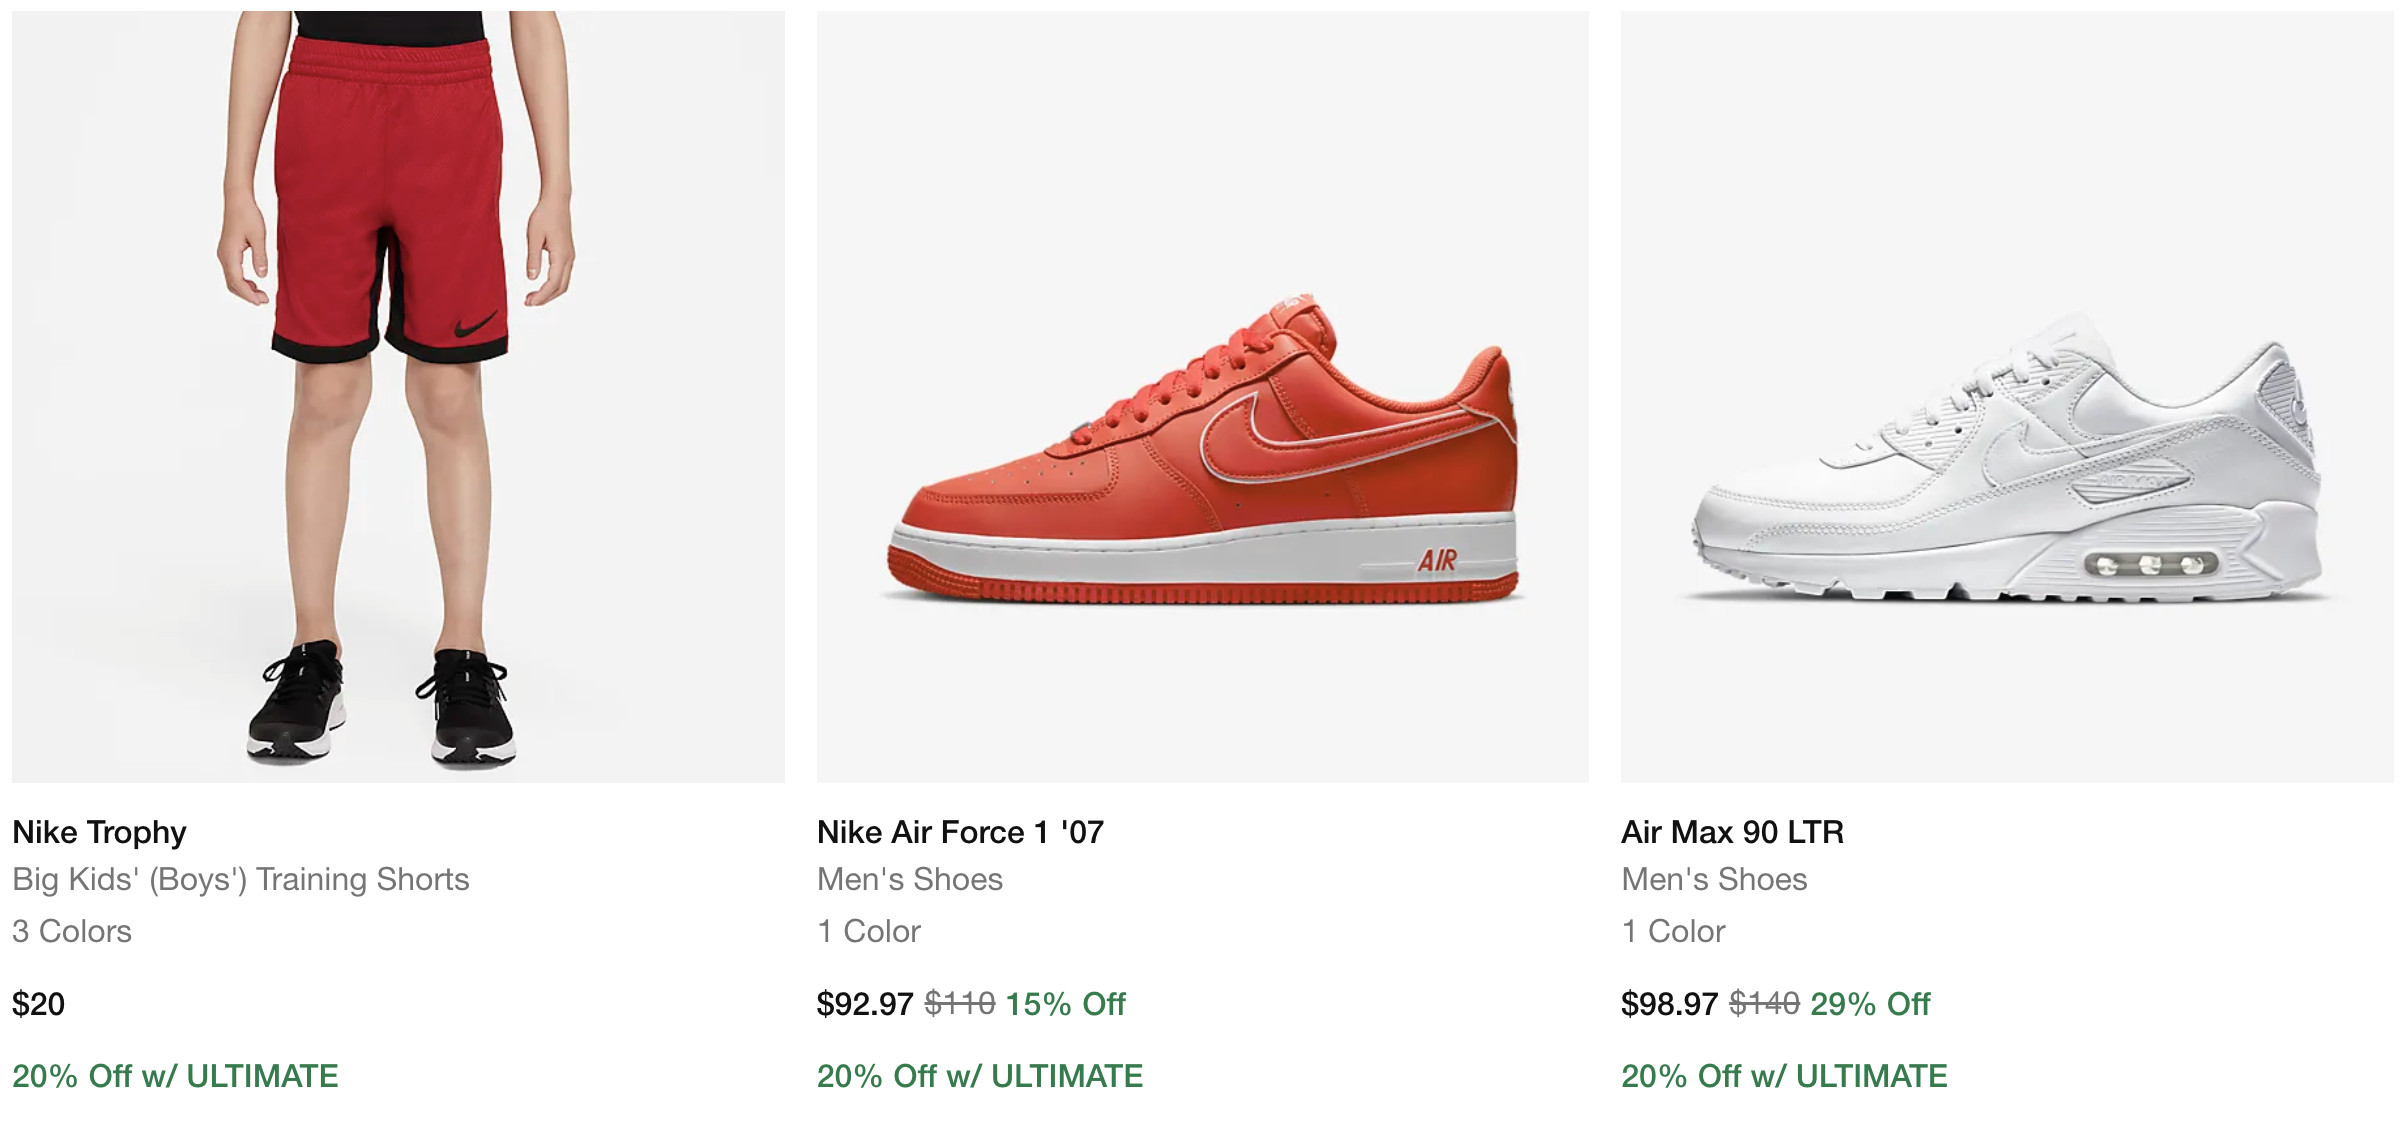Click the $20 price of Nike Trophy
The height and width of the screenshot is (1138, 2400).
[38, 1003]
